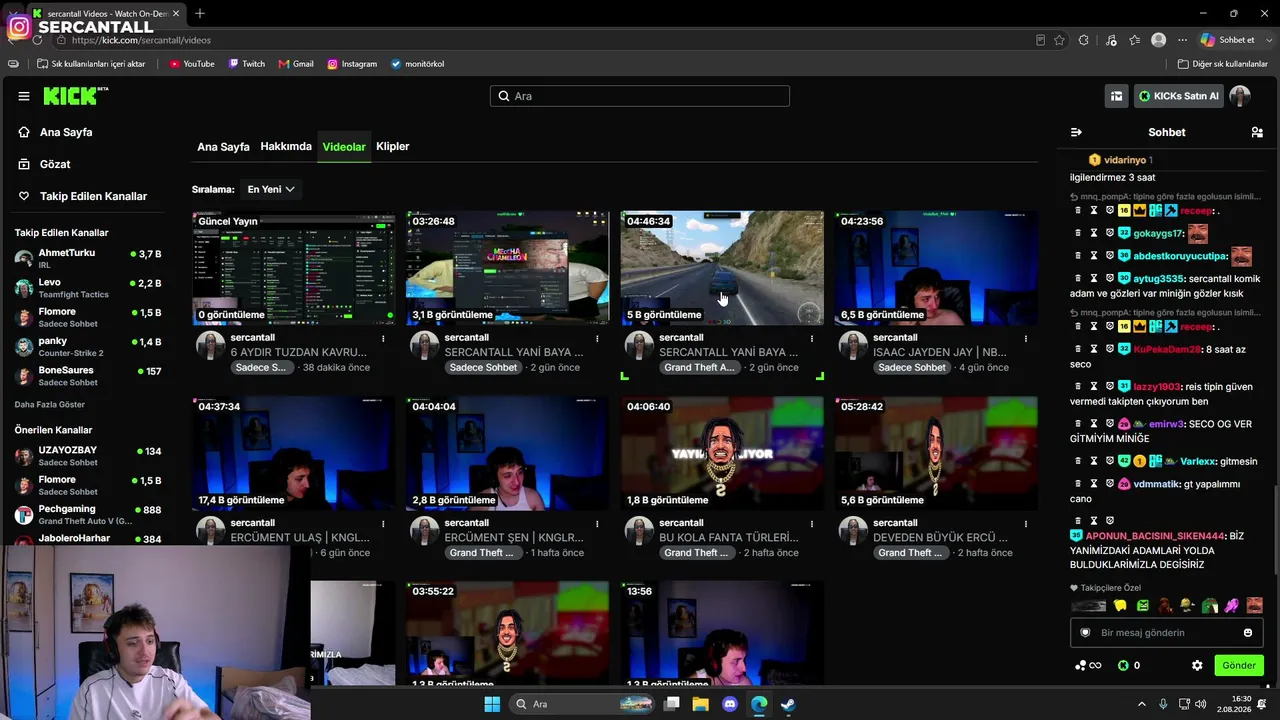Open the icon button beside KICKs Satın Al
The width and height of the screenshot is (1280, 720).
point(1116,96)
